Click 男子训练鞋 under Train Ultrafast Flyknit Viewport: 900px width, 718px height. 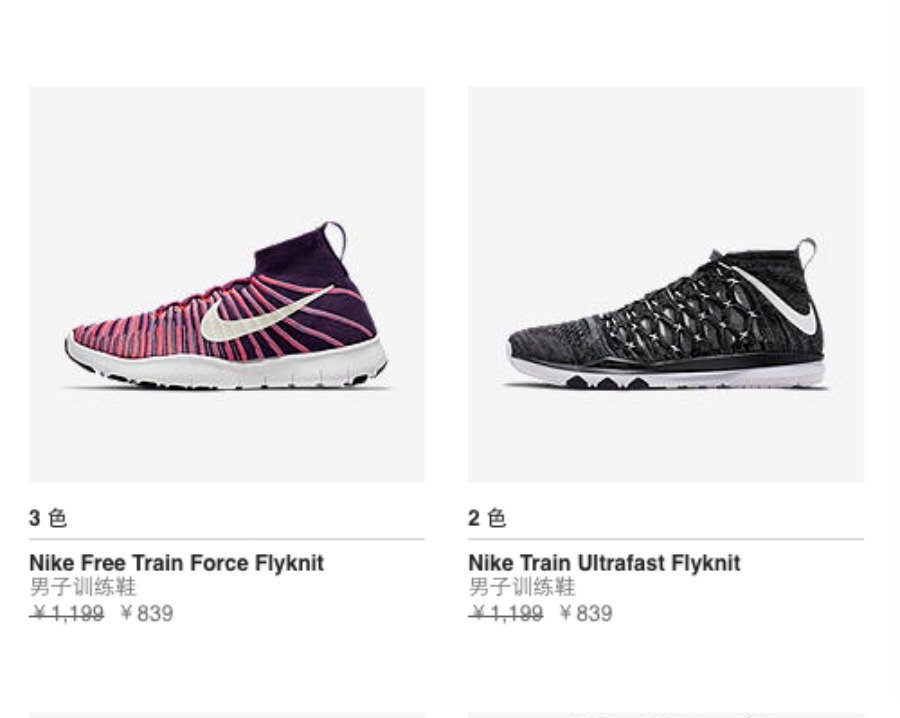[x=522, y=587]
